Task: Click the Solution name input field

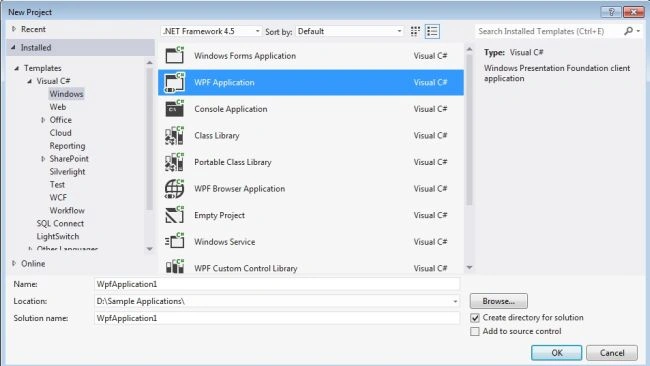Action: 277,318
